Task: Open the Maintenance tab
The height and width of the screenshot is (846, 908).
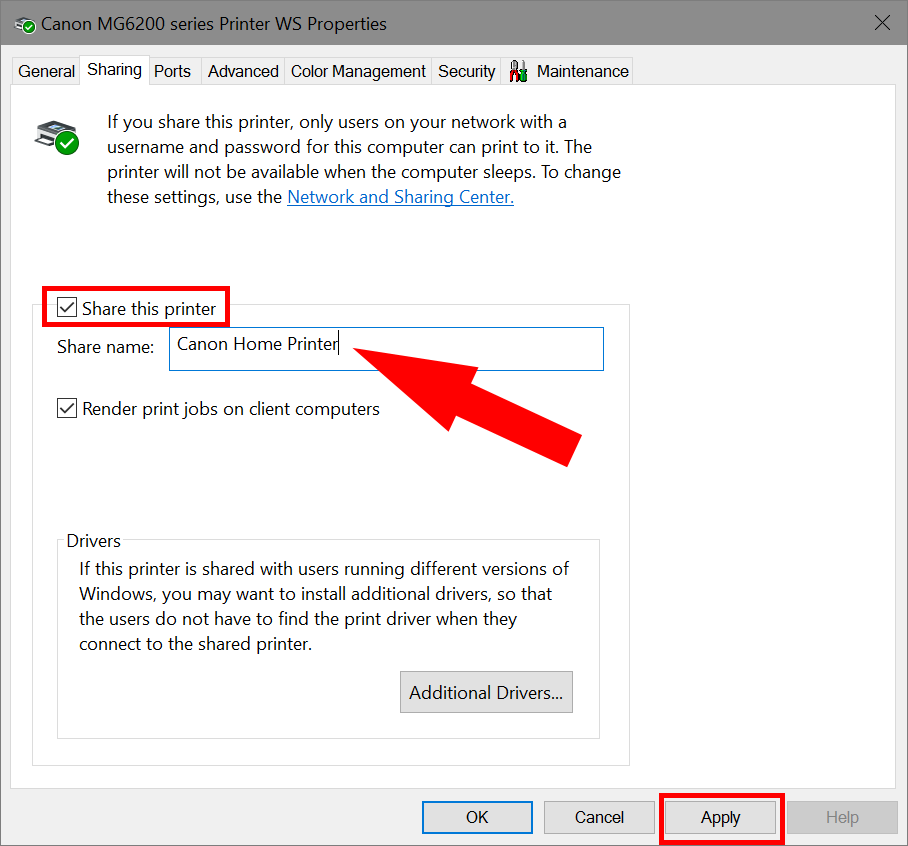Action: click(x=567, y=71)
